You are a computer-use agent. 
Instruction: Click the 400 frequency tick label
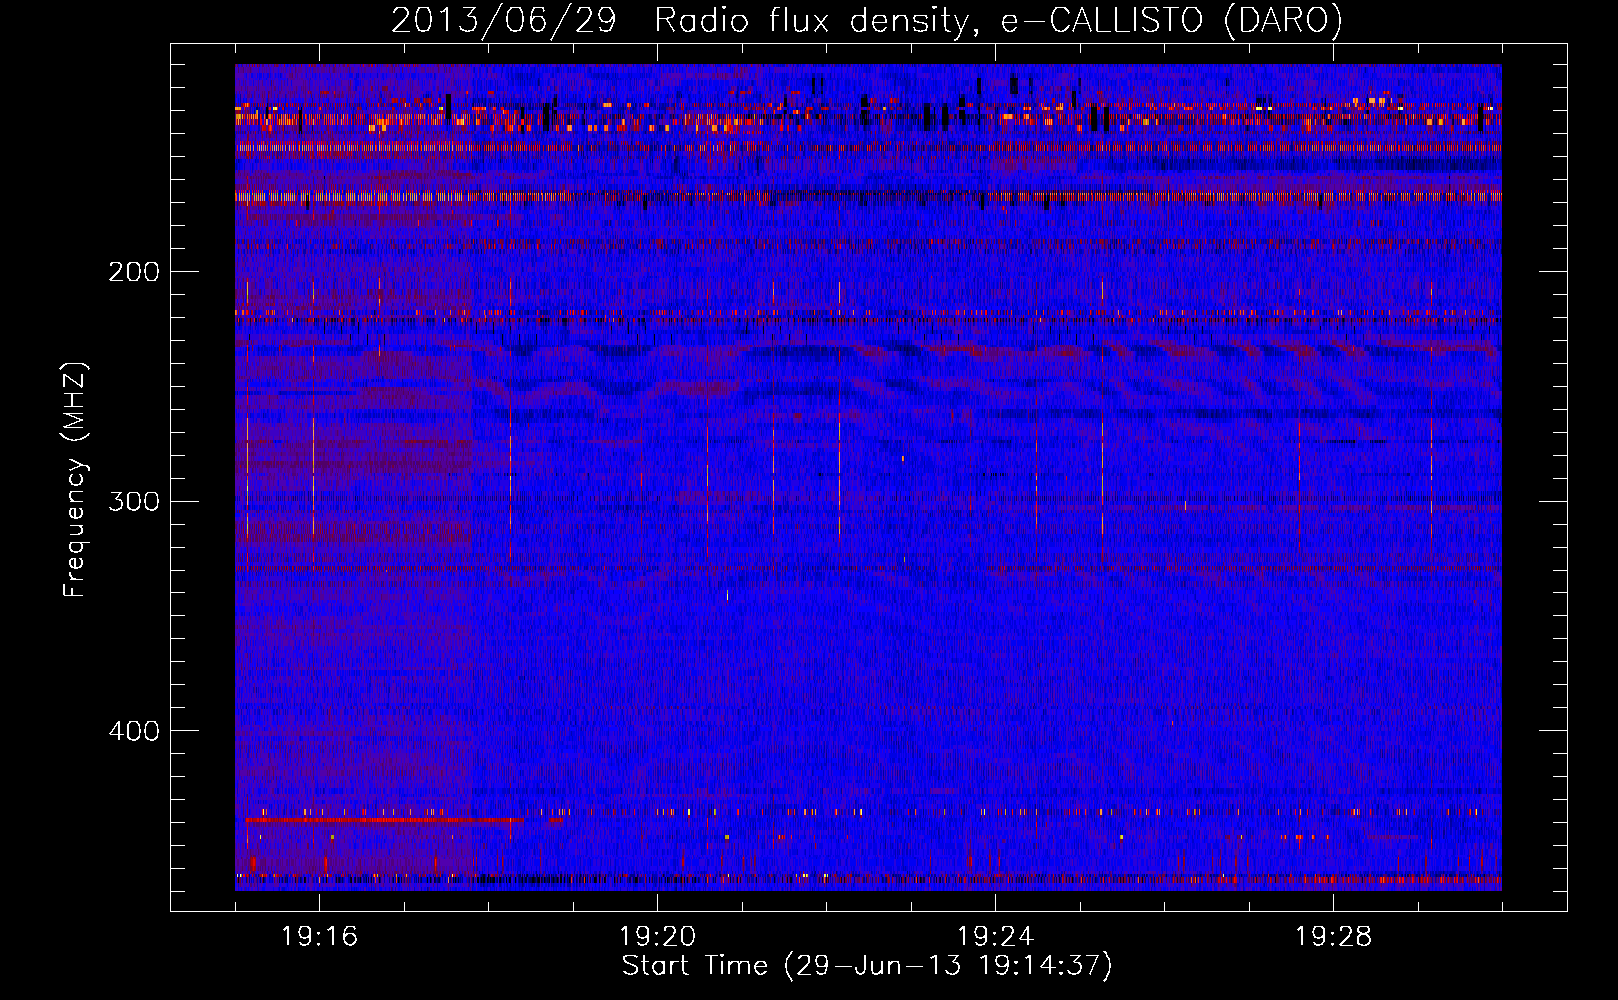tap(134, 731)
